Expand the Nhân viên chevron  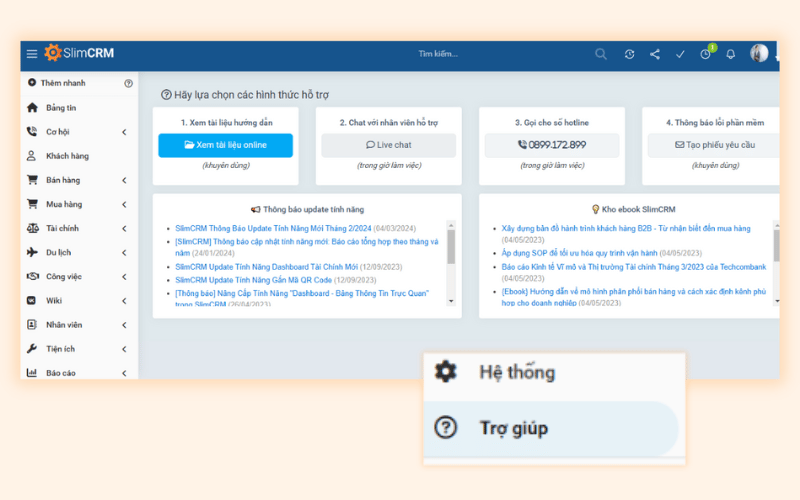pos(124,325)
